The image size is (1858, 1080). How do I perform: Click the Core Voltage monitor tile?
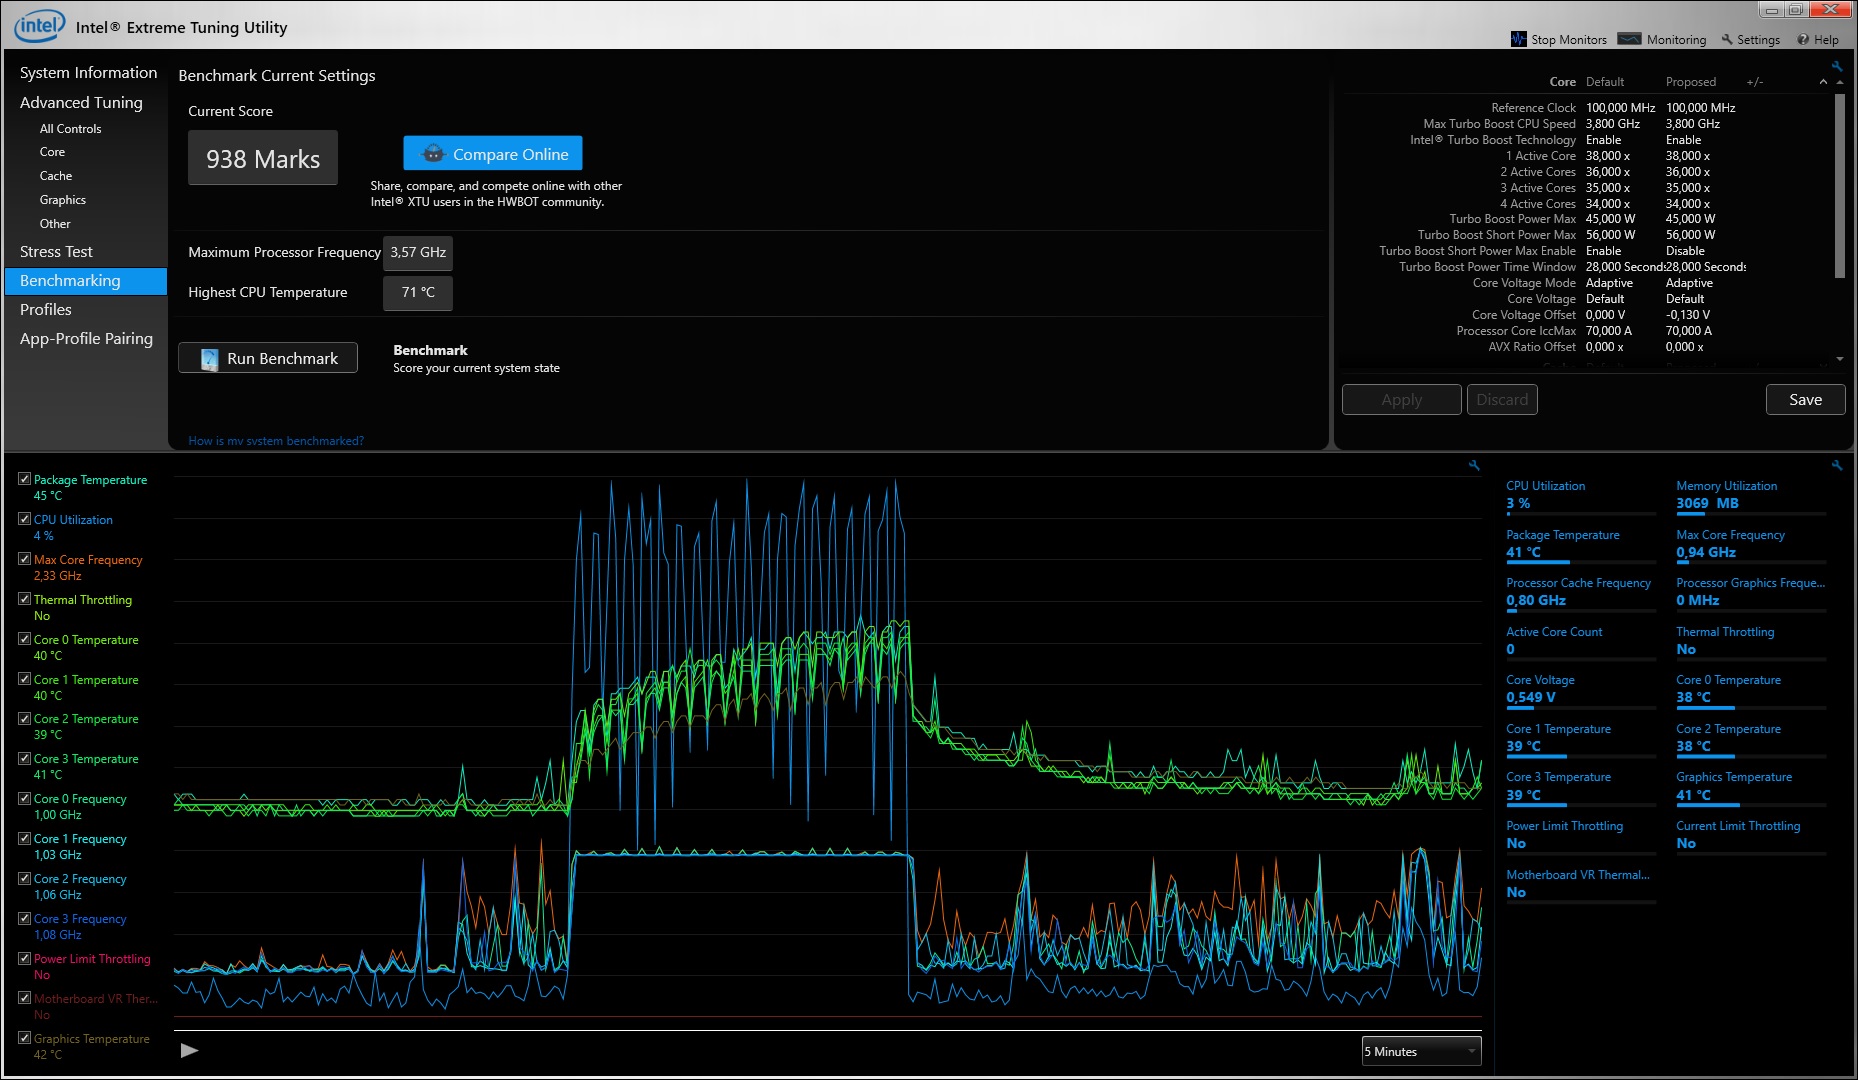coord(1580,690)
